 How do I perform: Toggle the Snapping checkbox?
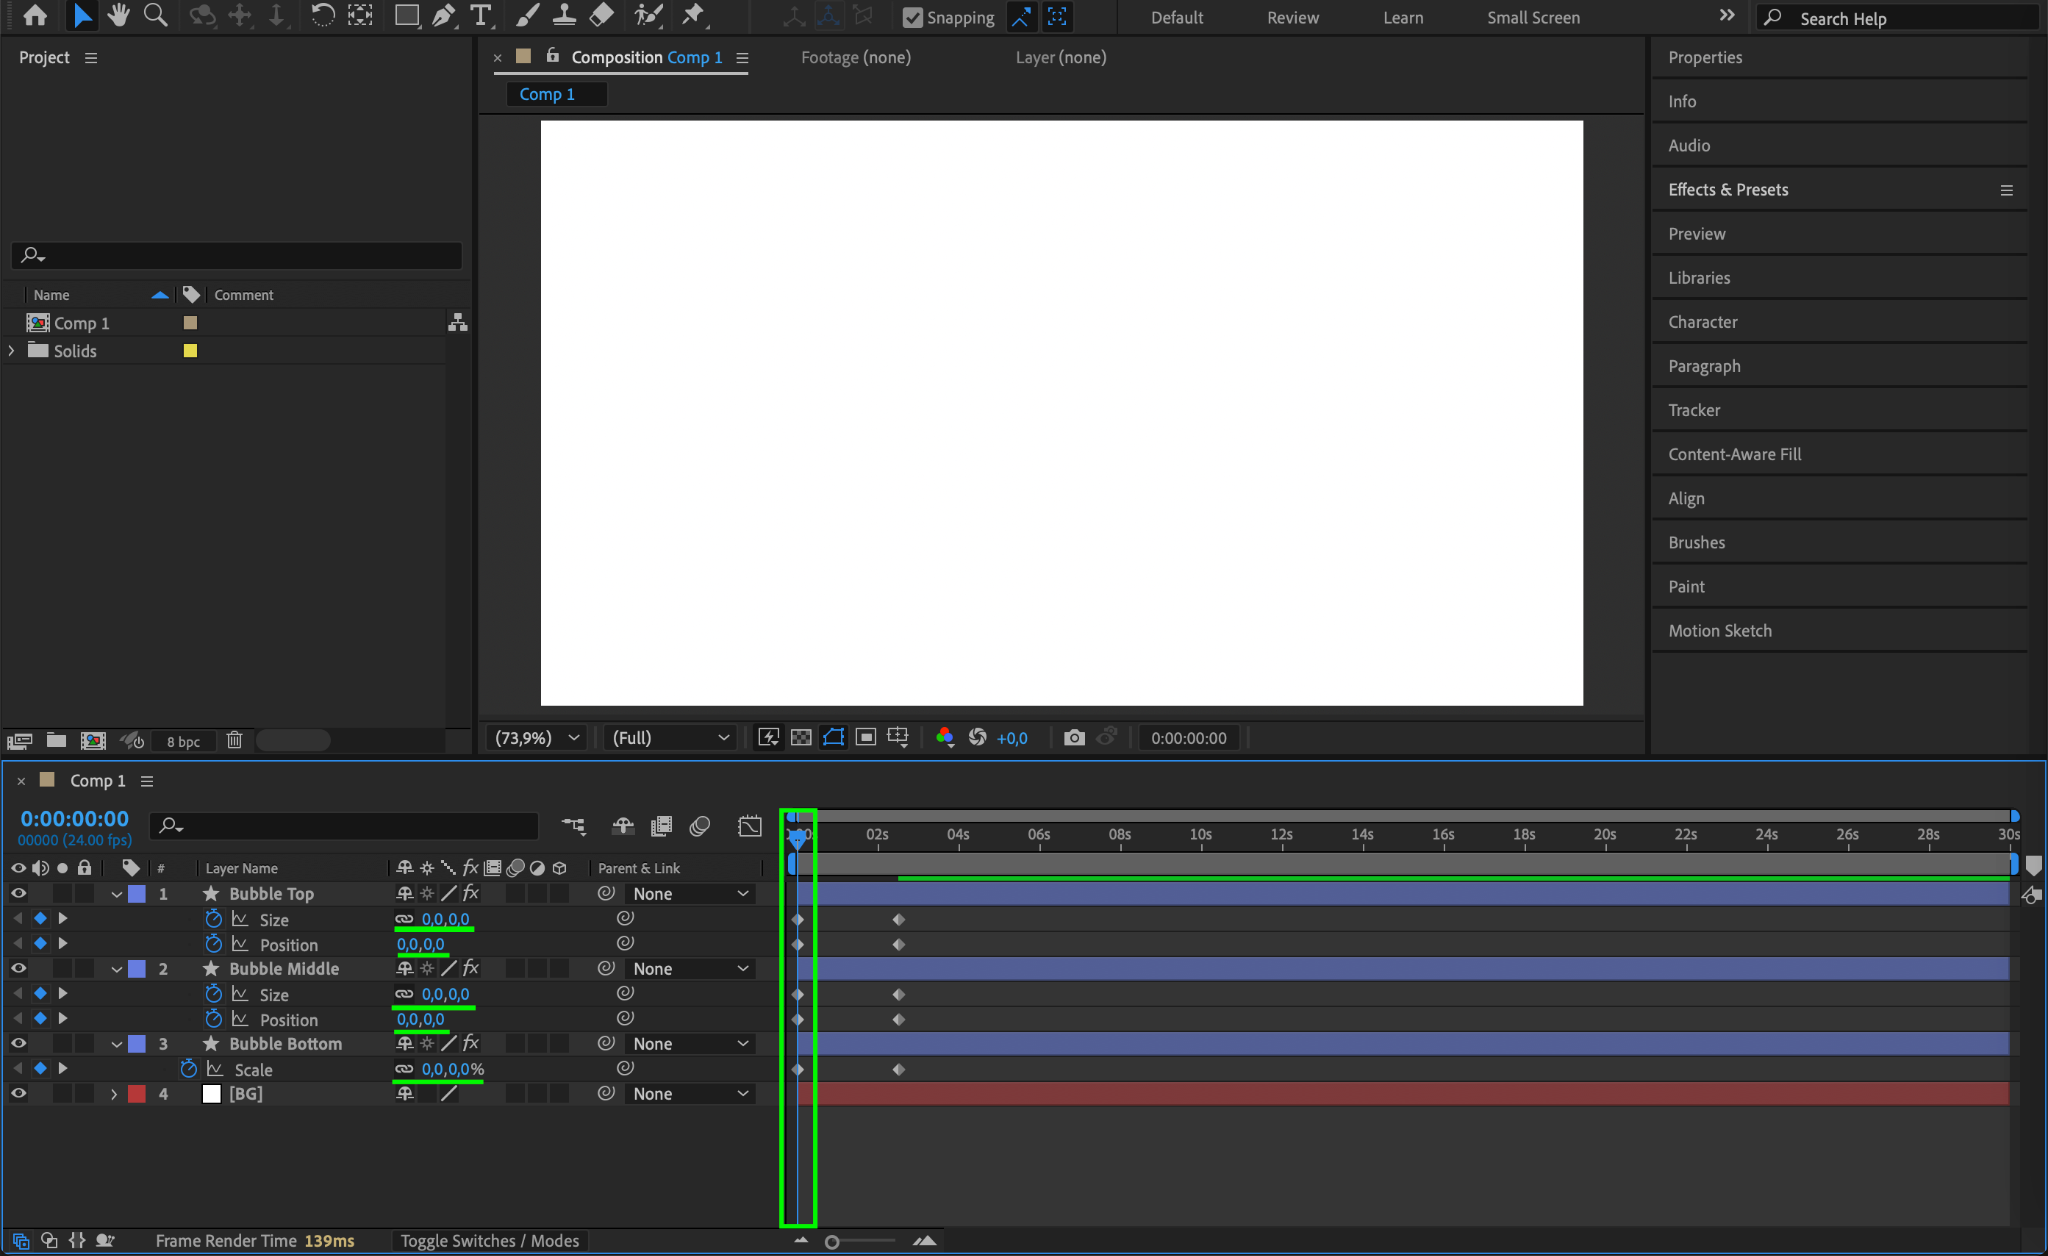click(912, 17)
